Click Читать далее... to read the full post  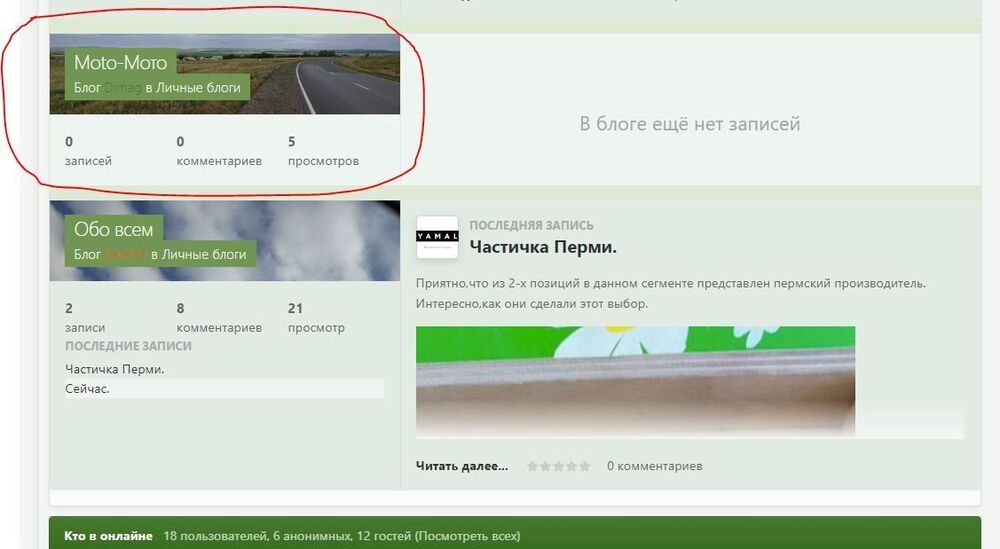click(x=462, y=466)
